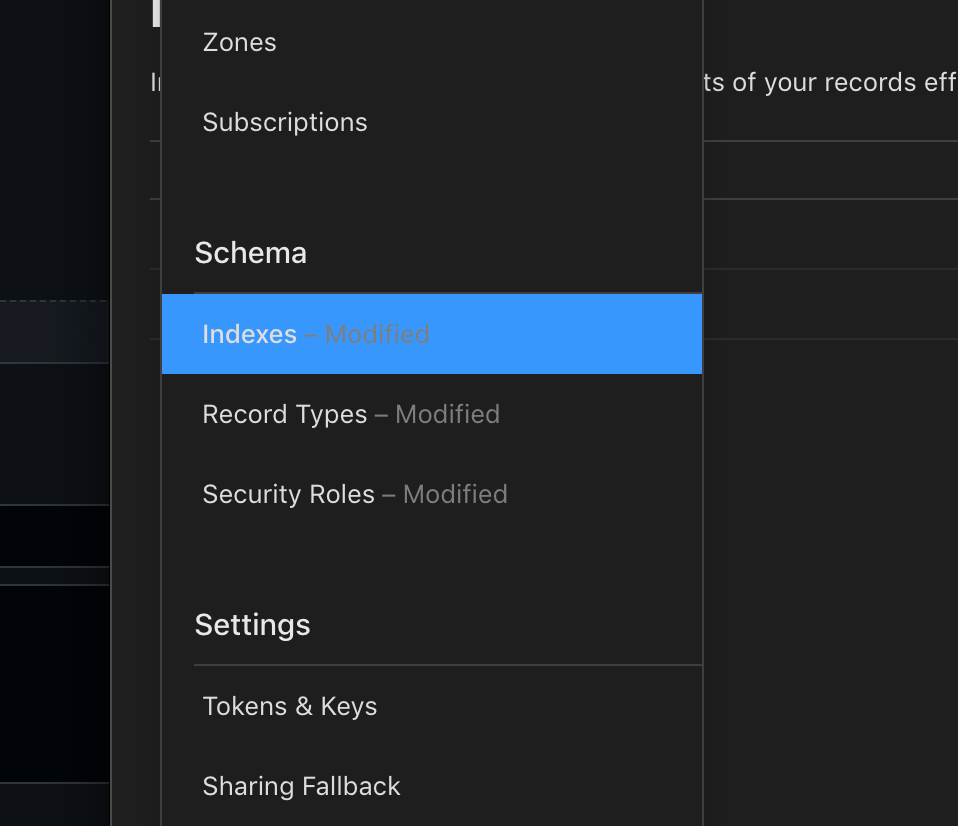Click the empty area below Sharing Fallback

[432, 818]
